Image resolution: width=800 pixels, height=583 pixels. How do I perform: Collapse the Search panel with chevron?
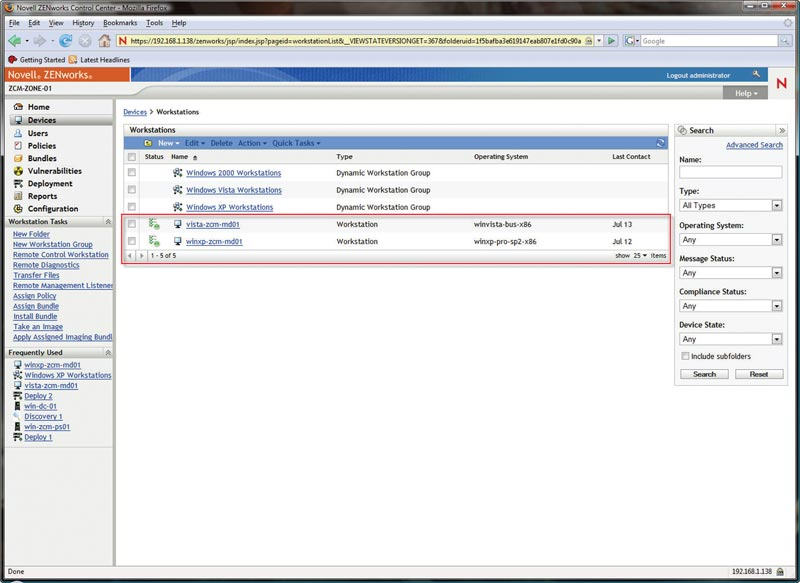[782, 131]
